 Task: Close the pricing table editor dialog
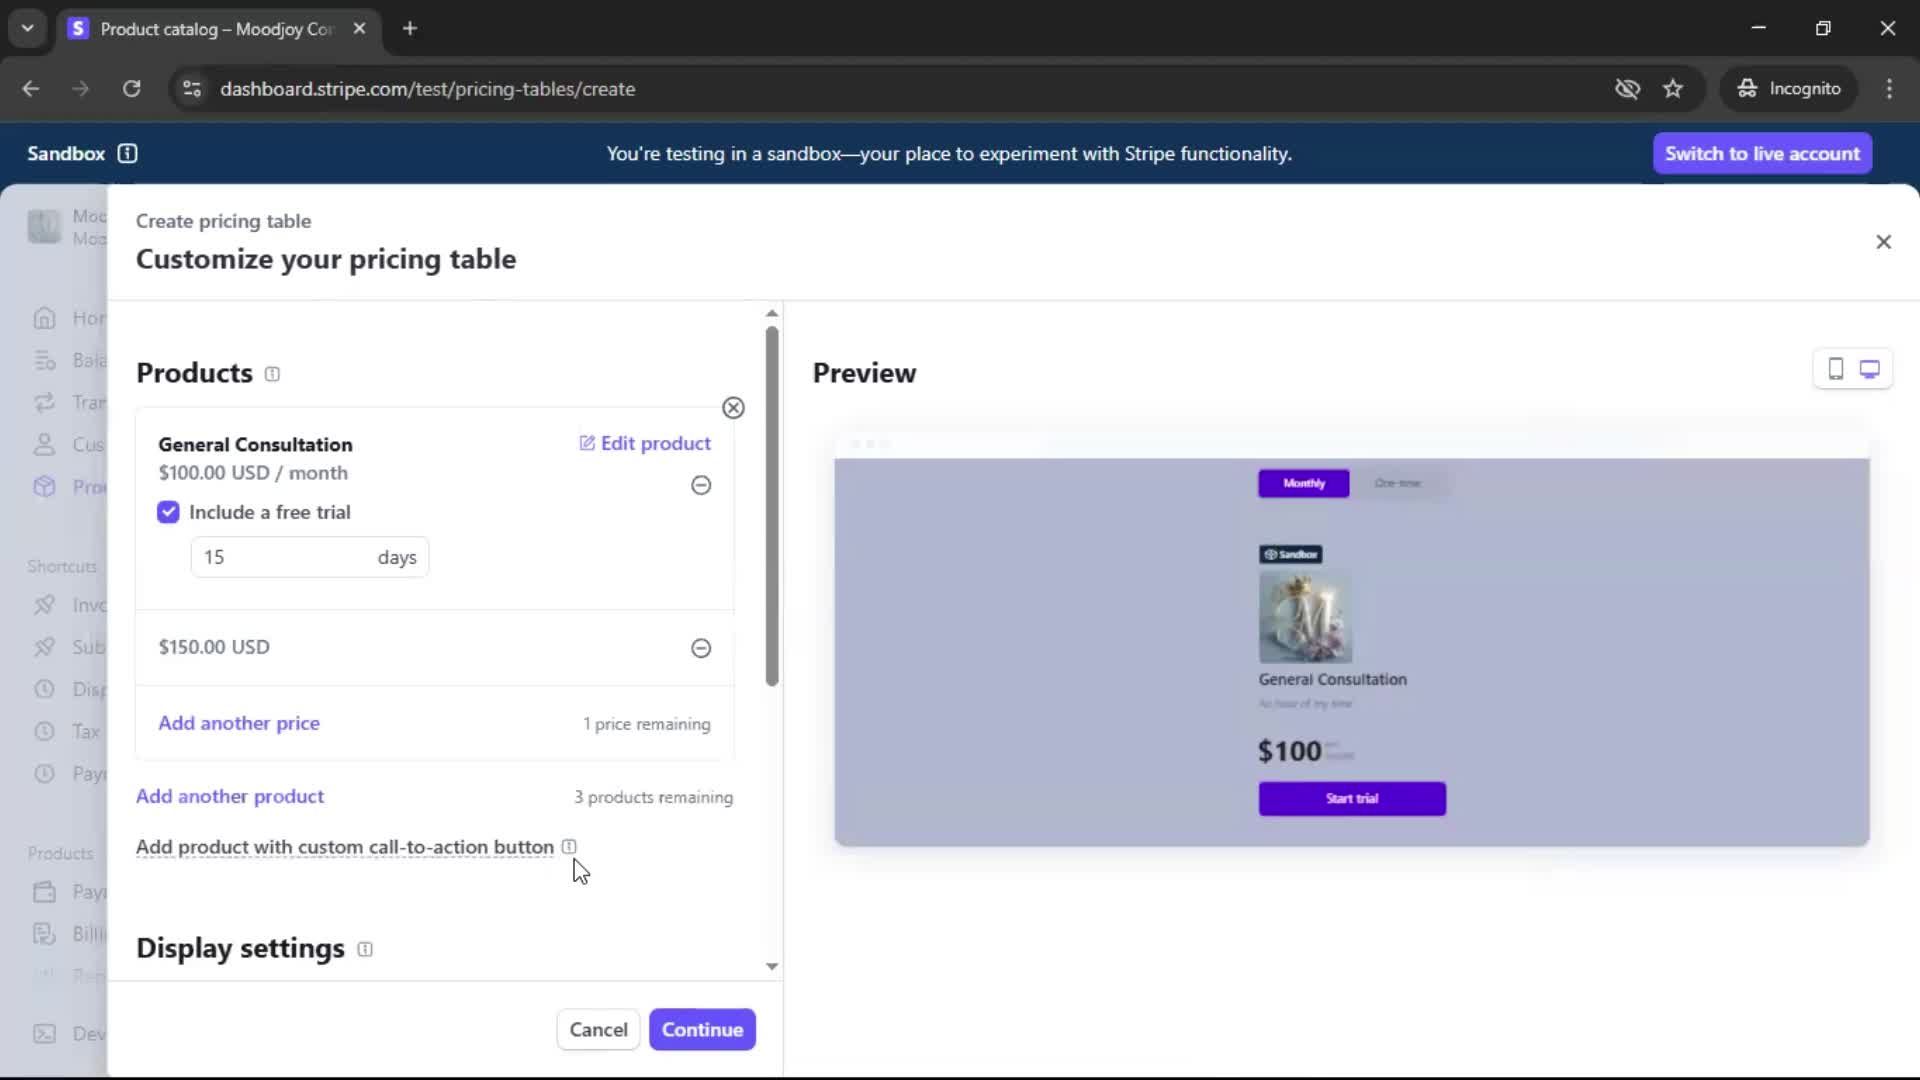(x=1883, y=242)
